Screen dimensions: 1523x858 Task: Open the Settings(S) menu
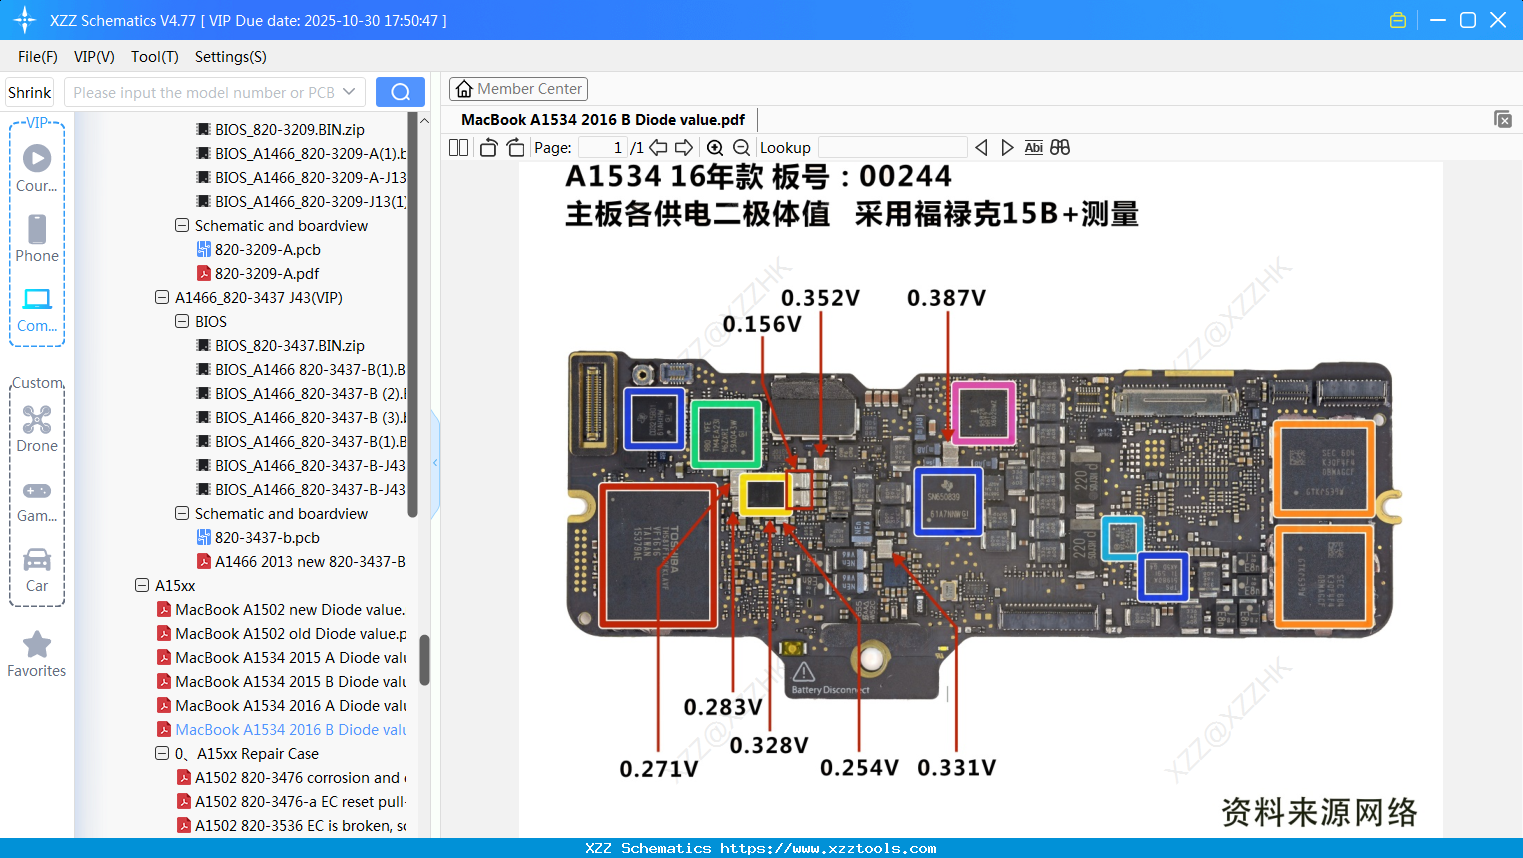[231, 57]
